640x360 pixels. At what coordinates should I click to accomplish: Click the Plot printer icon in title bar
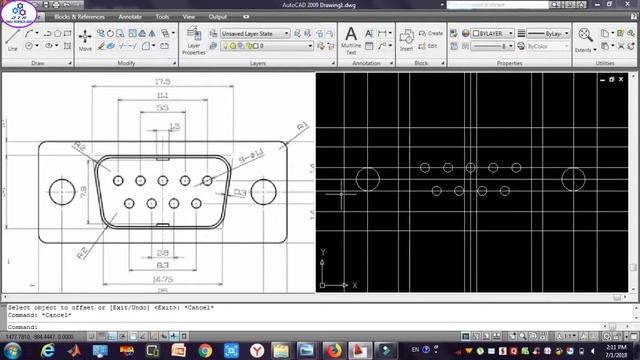click(x=56, y=5)
